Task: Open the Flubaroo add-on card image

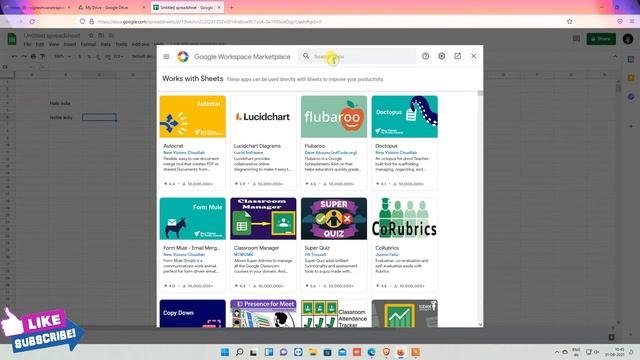Action: click(x=334, y=117)
